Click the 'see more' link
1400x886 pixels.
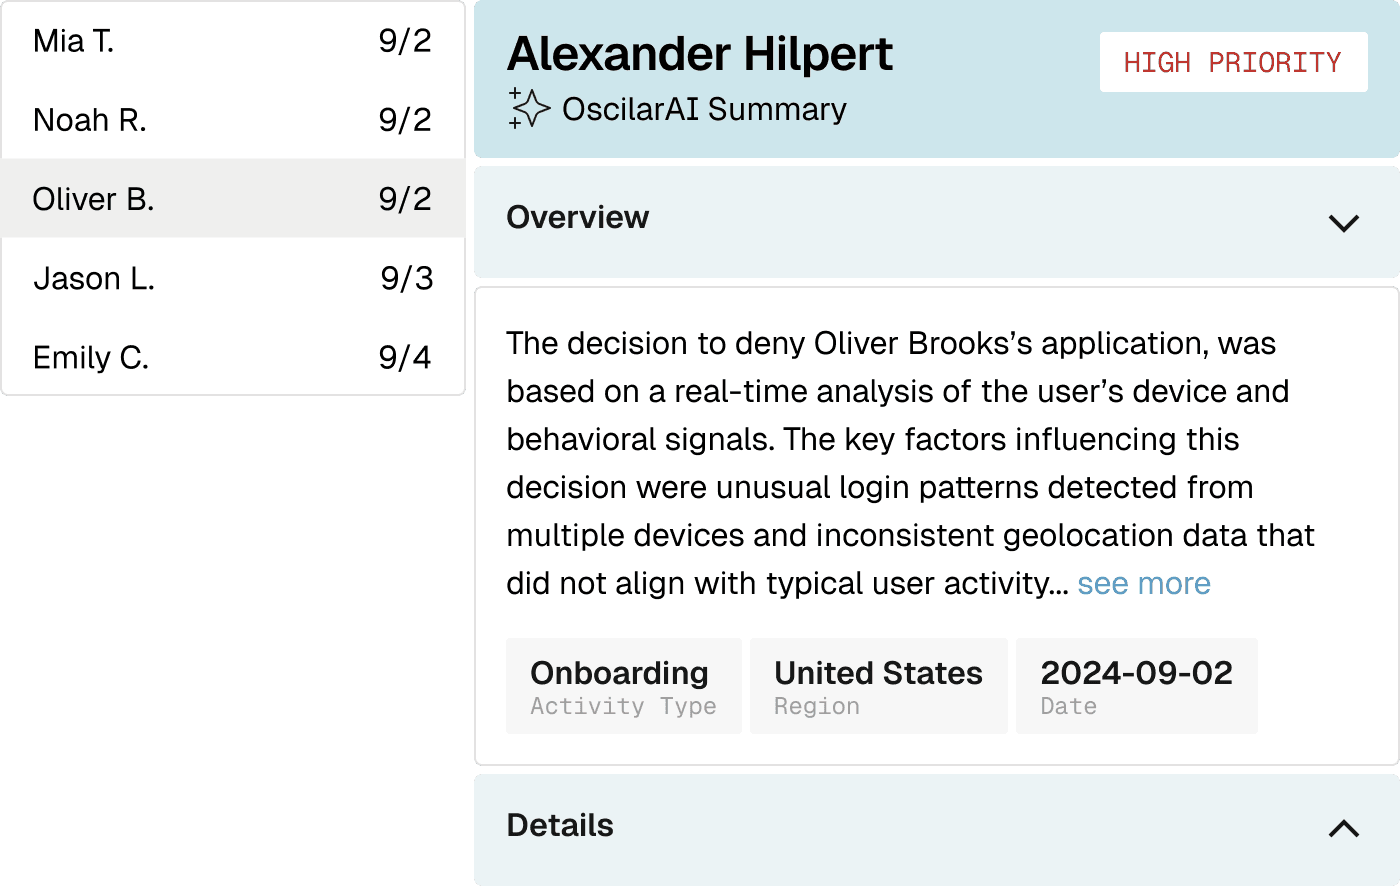pos(1144,583)
